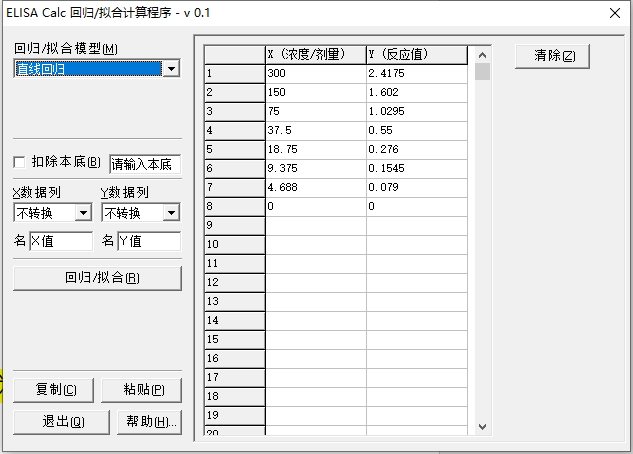Select the X cell in row 8
633x454 pixels.
(316, 207)
